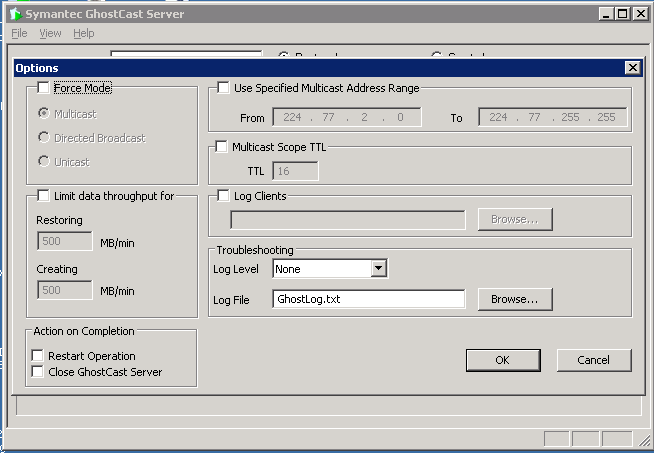Viewport: 654px width, 453px height.
Task: Open the View menu
Action: pos(50,33)
